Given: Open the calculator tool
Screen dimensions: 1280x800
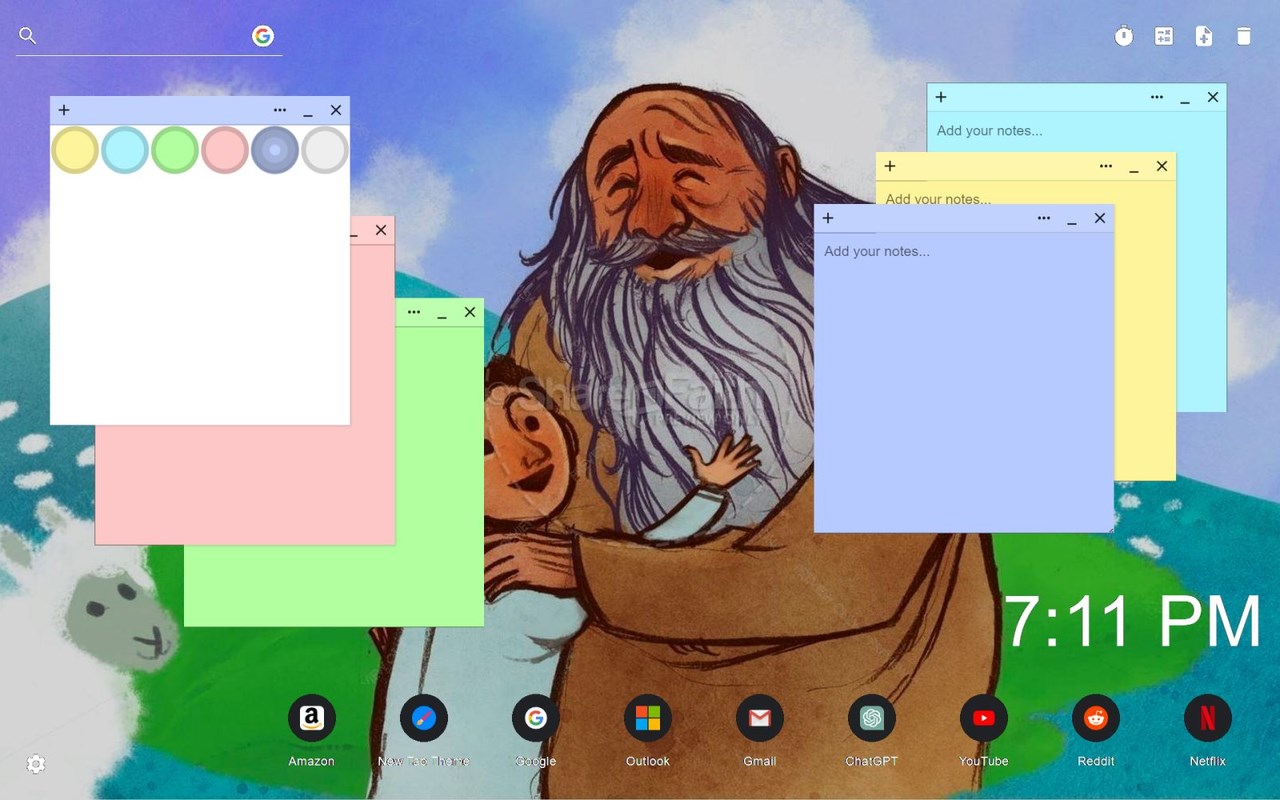Looking at the screenshot, I should [1164, 37].
